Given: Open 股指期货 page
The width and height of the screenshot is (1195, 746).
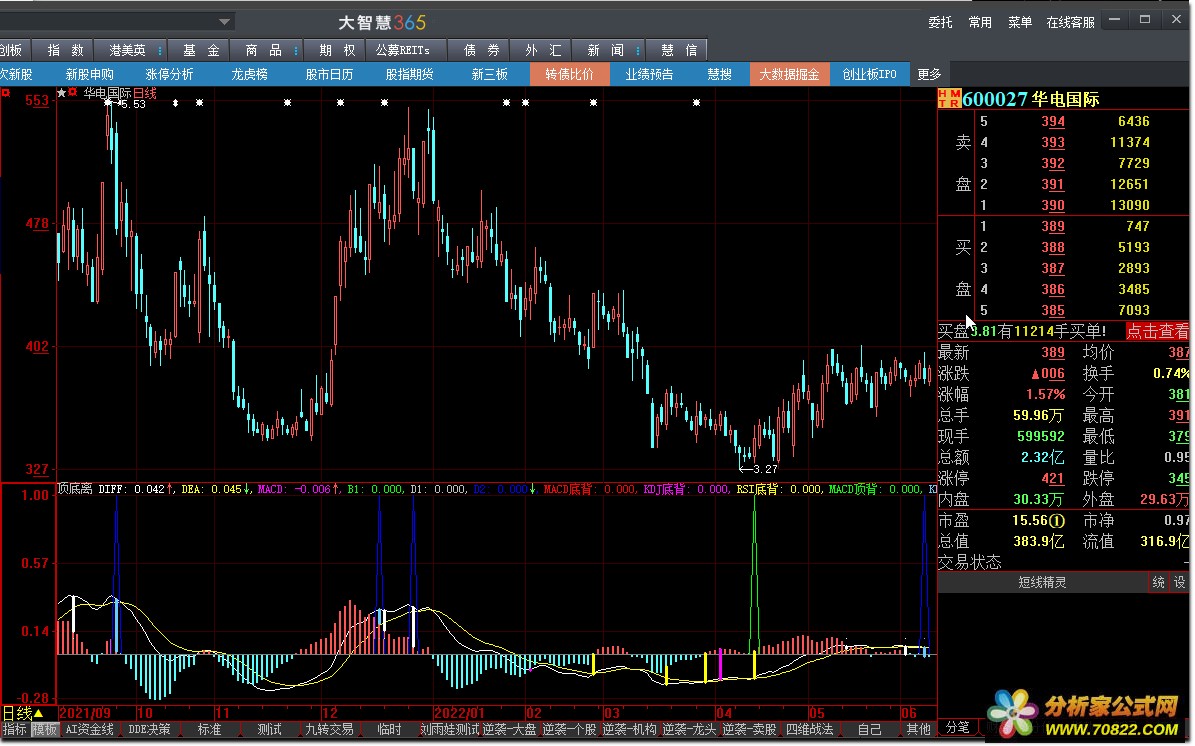Looking at the screenshot, I should 409,74.
